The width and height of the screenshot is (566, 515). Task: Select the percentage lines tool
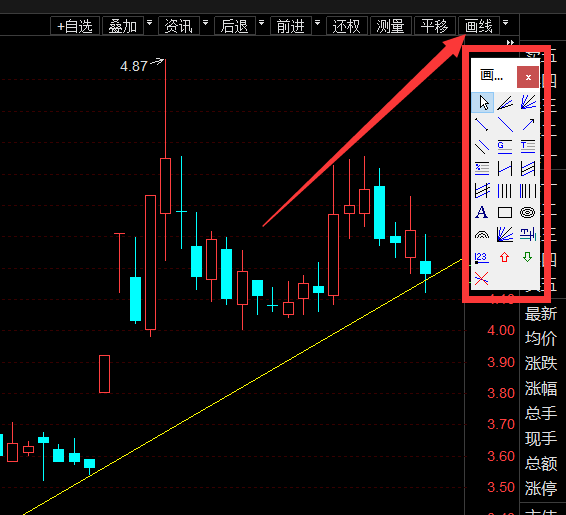(482, 169)
